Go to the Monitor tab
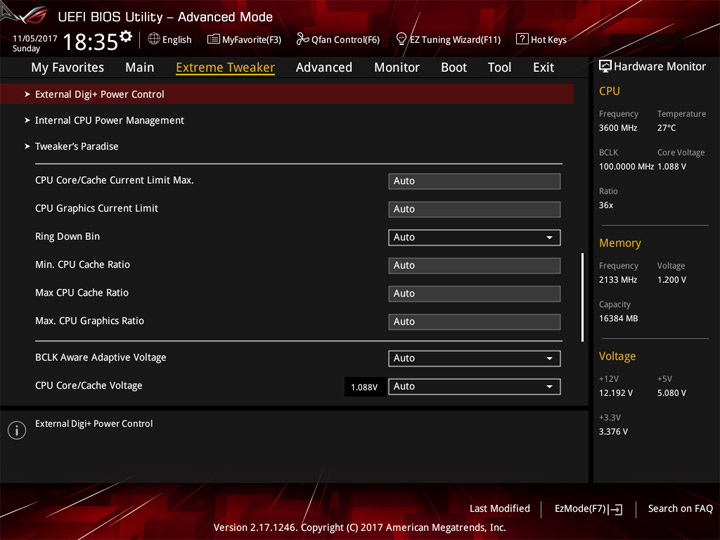This screenshot has height=540, width=720. tap(397, 68)
